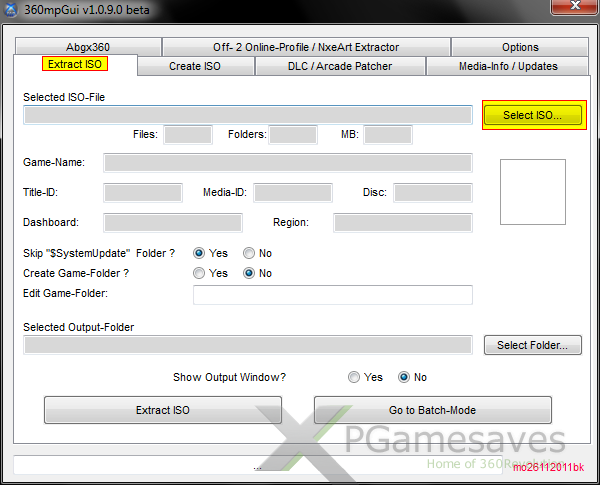Open the Media-Info / Updates tab
Viewport: 600px width, 485px height.
(508, 66)
